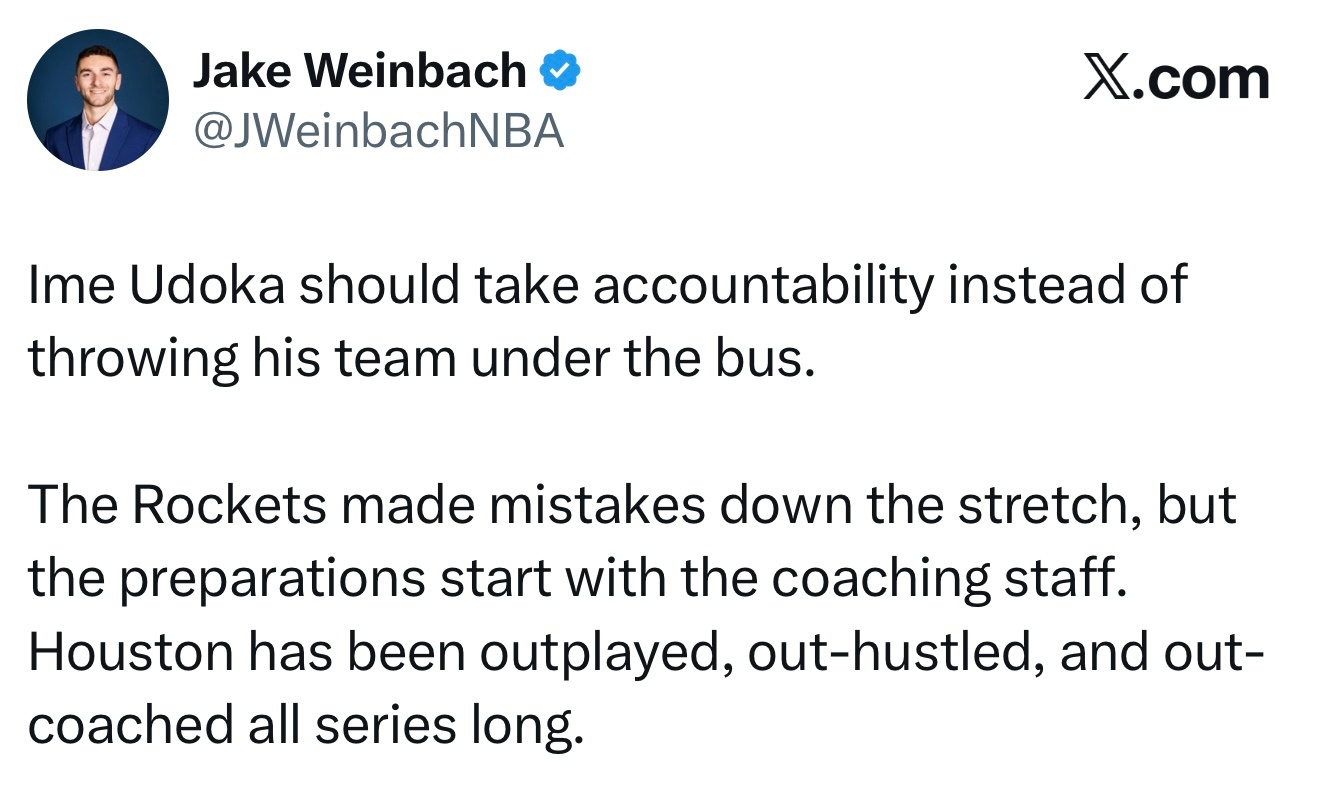
Task: Click the words "instead of" in the first line
Action: [1067, 285]
